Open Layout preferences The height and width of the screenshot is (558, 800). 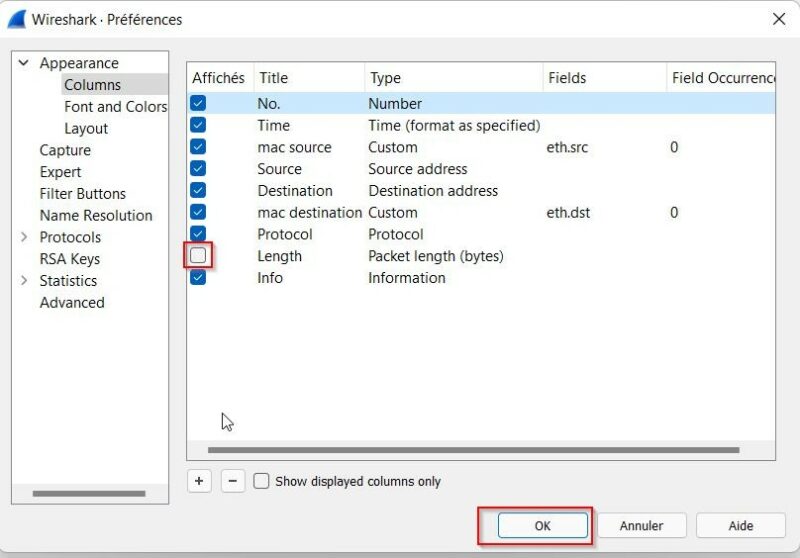click(x=86, y=129)
